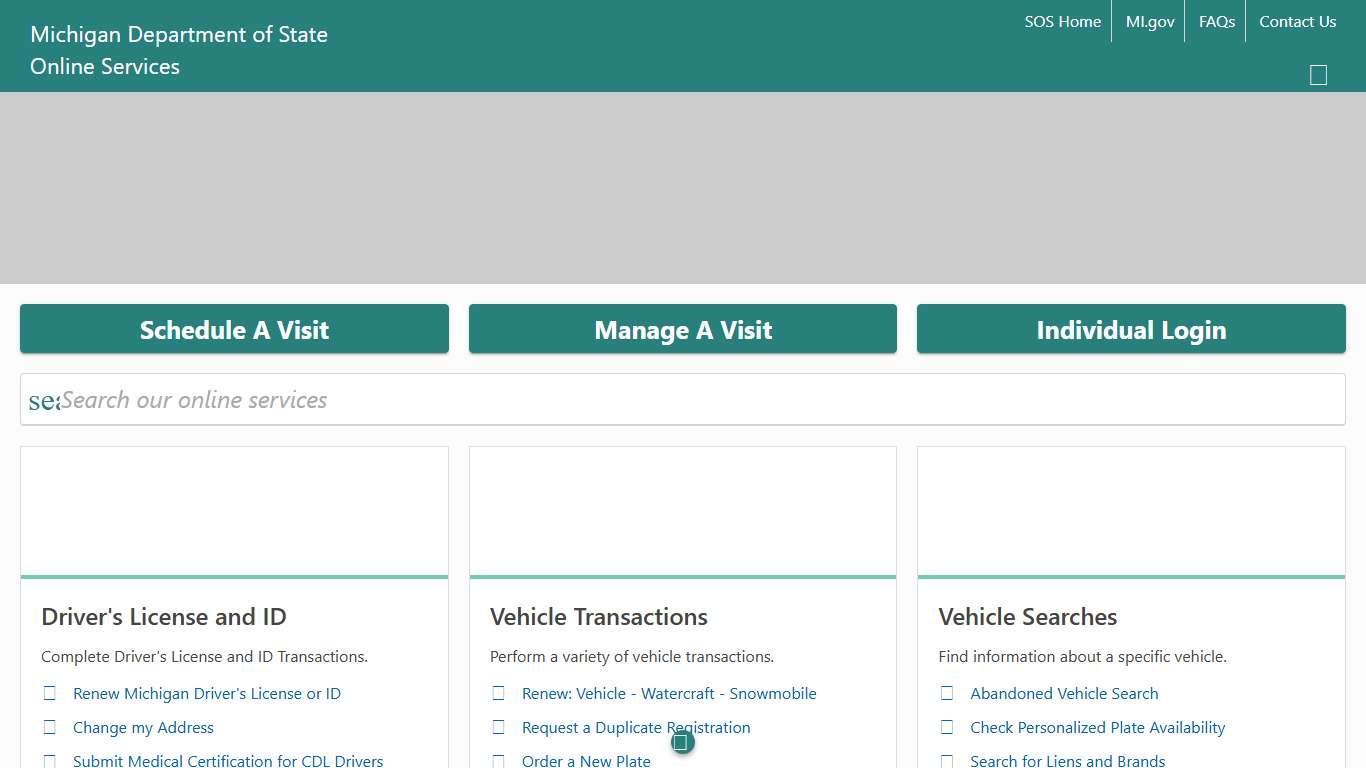
Task: Click the Vehicle Transactions card image
Action: [683, 510]
